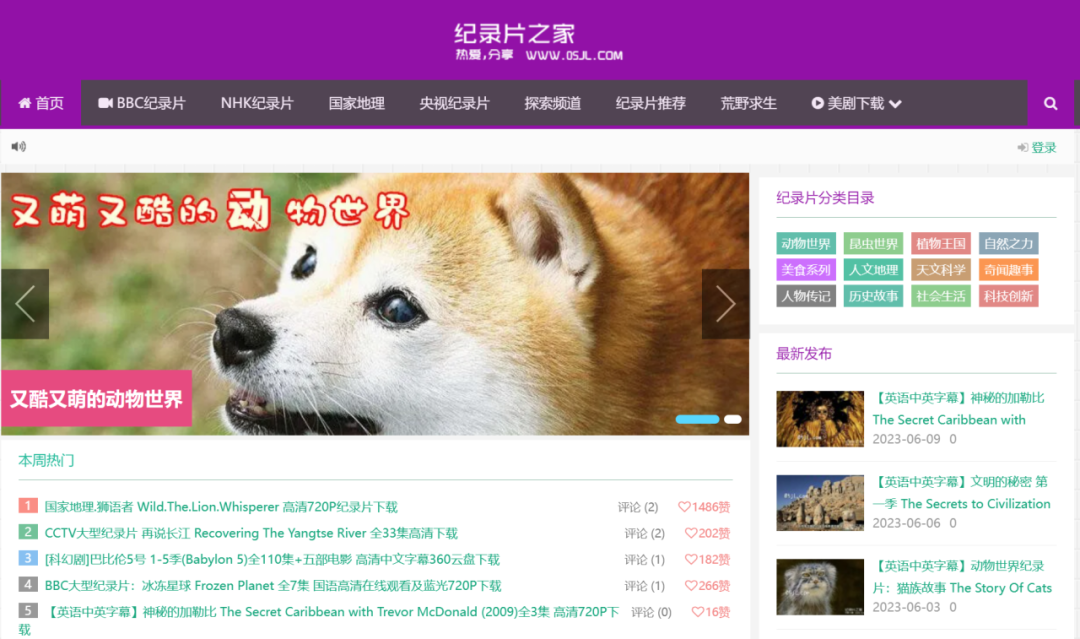Open the Story Of Cats thumbnail
Viewport: 1080px width, 639px height.
click(820, 587)
